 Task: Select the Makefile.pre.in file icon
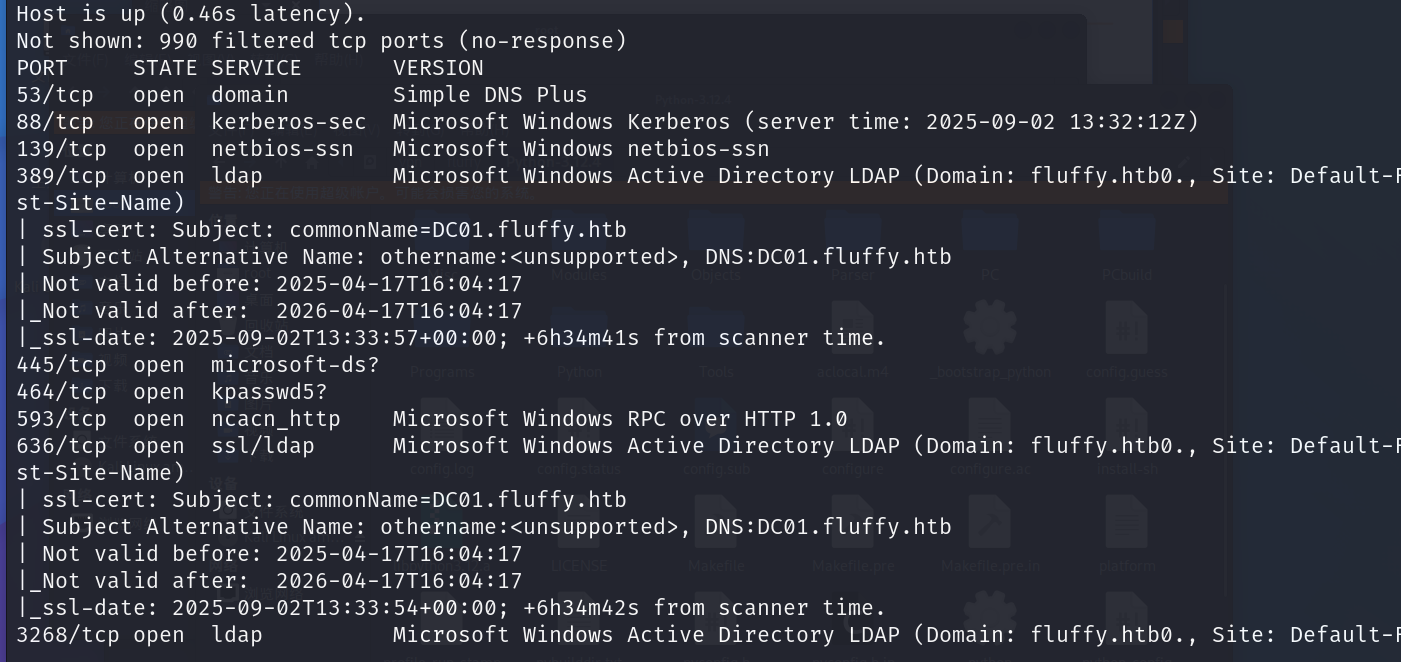point(989,523)
